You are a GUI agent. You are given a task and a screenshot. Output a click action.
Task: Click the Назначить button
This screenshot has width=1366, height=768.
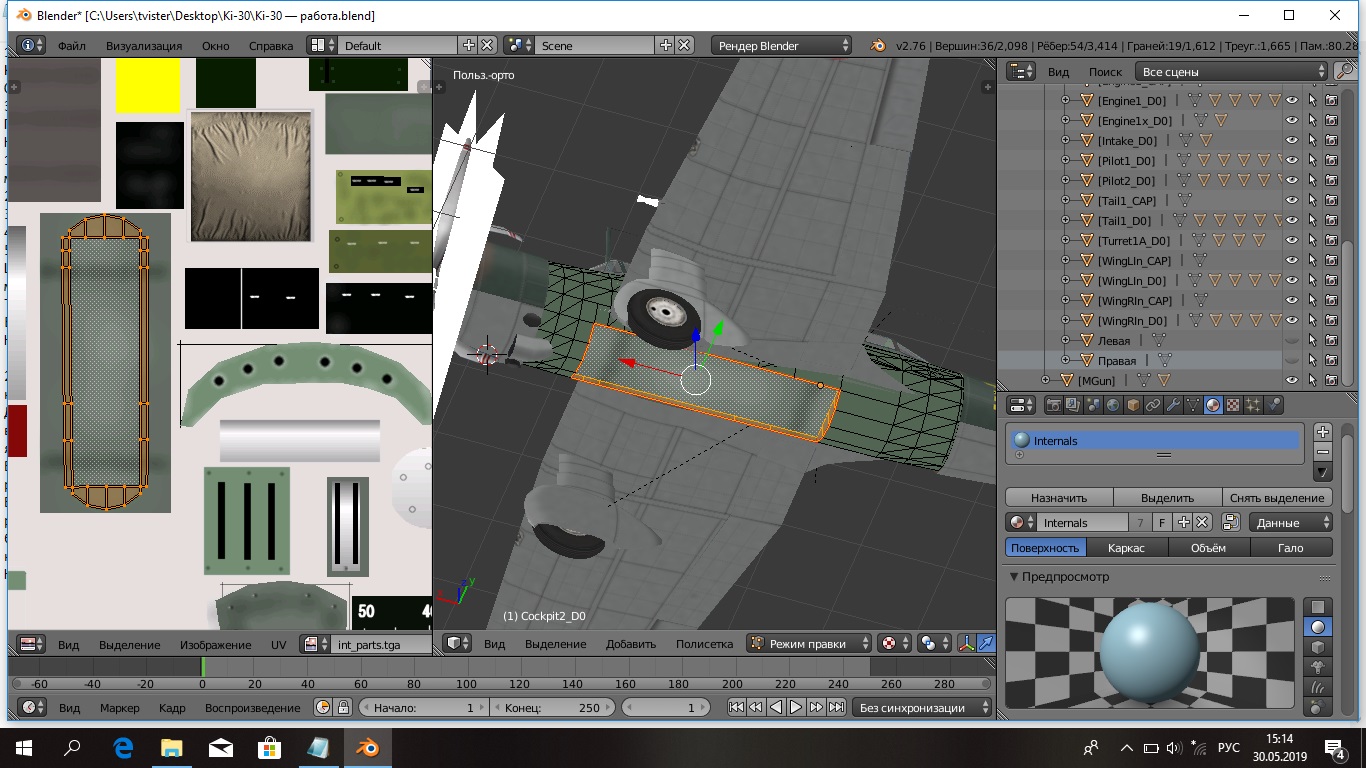tap(1059, 498)
